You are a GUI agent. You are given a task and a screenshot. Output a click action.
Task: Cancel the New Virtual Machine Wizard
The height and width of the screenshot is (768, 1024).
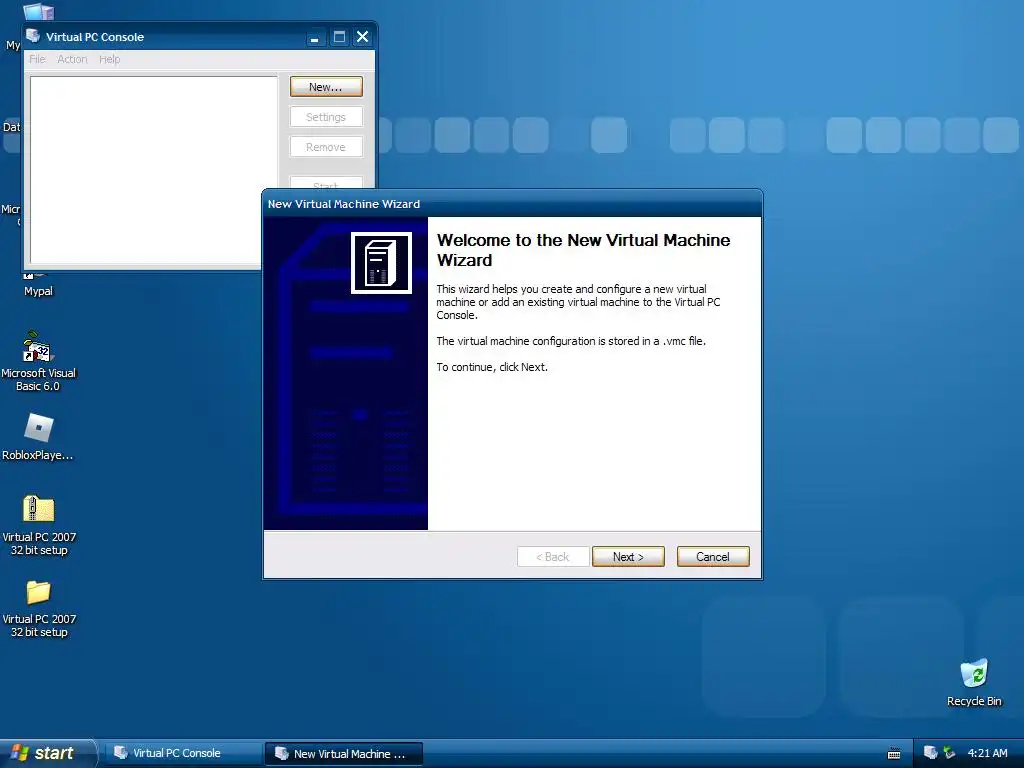[712, 556]
